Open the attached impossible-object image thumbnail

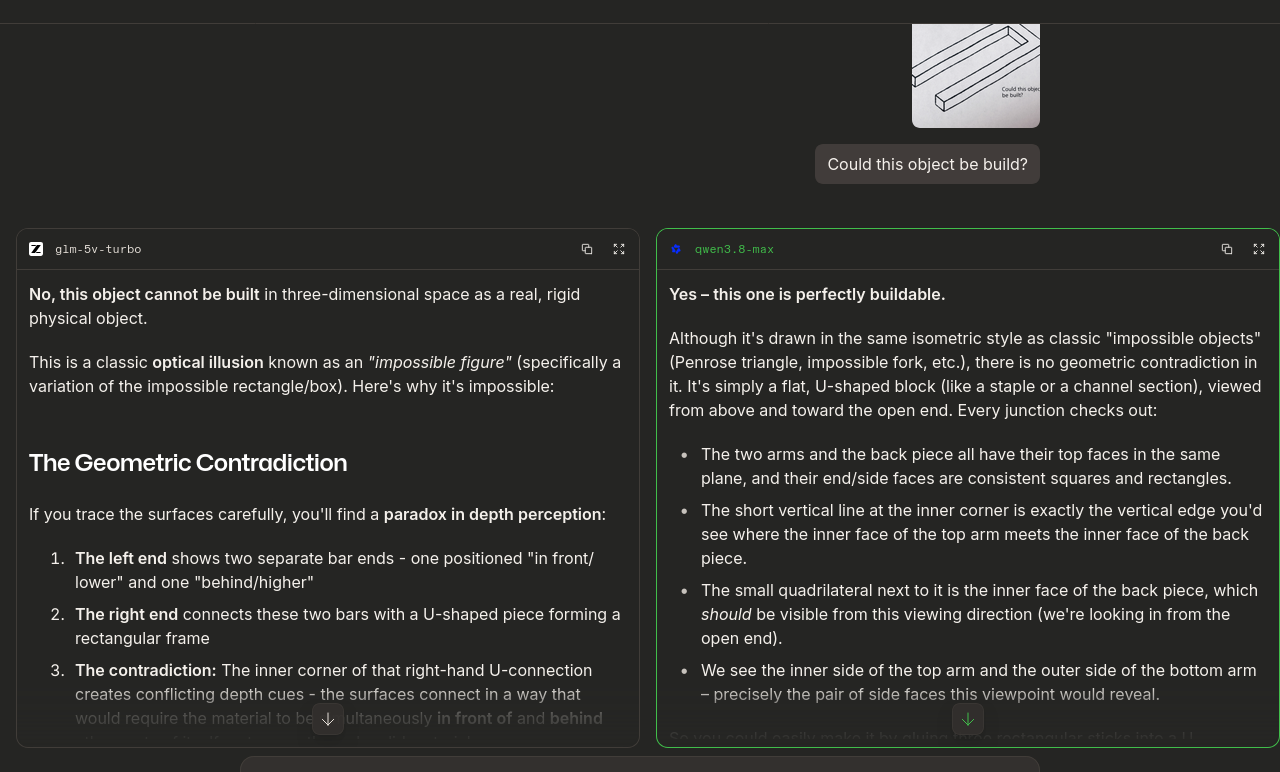point(976,76)
